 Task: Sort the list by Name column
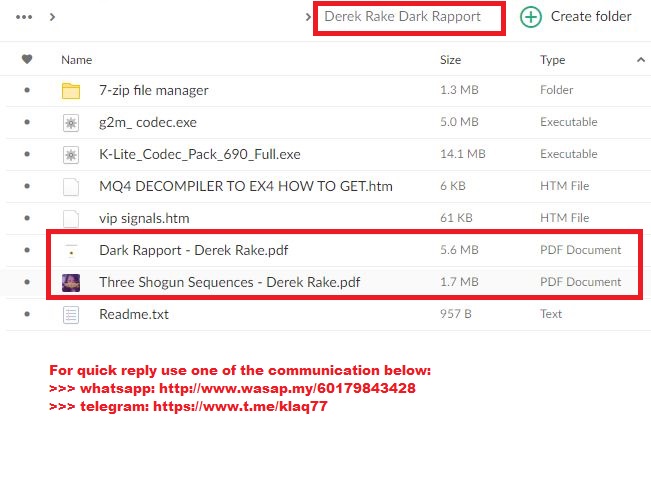(x=77, y=60)
